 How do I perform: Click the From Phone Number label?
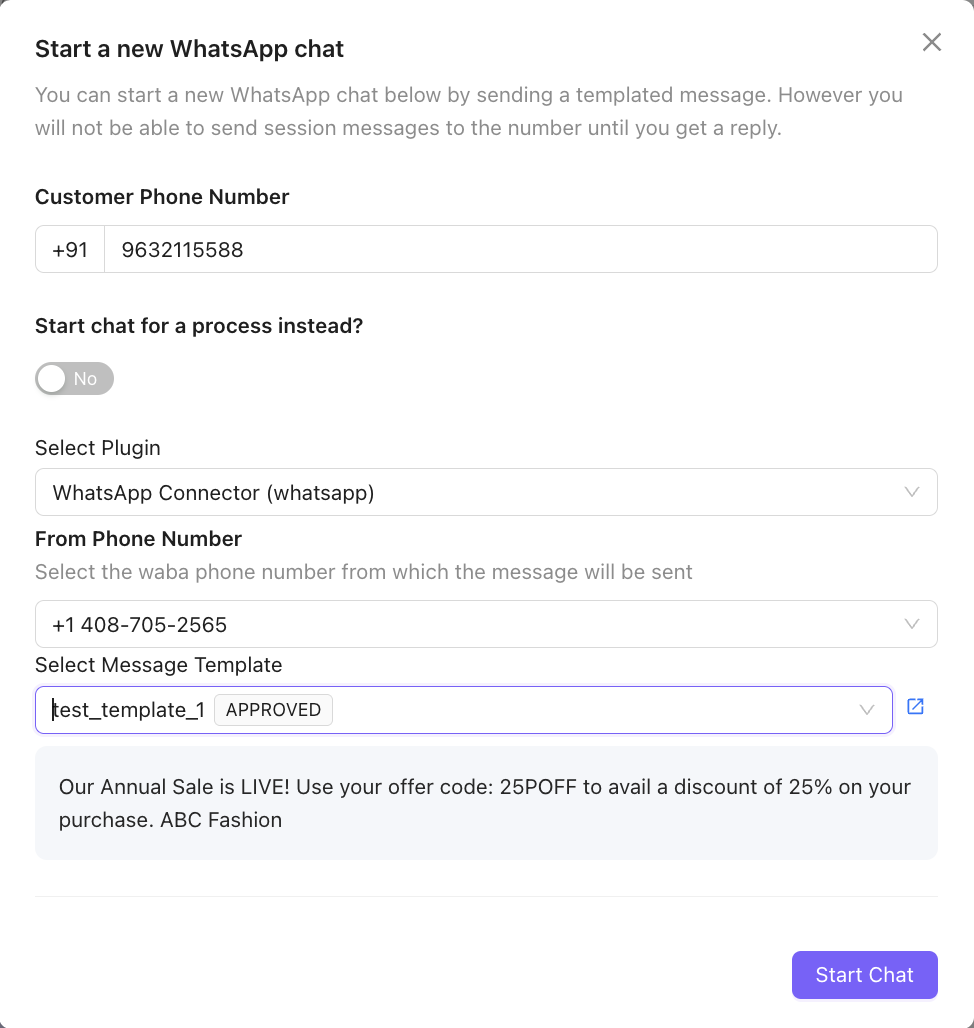138,539
